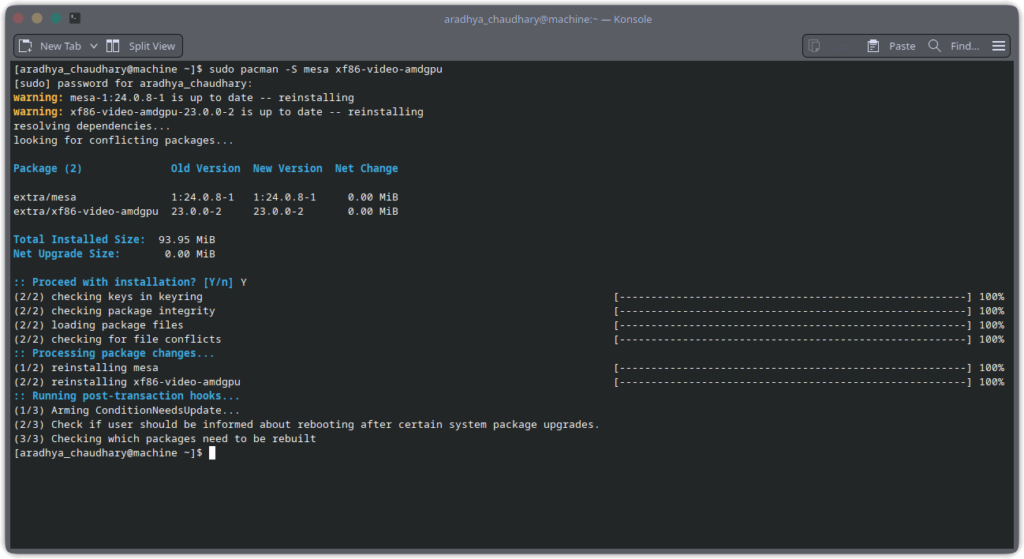Open a New Tab in Konsole
Screen dimensions: 1024x559
click(50, 46)
